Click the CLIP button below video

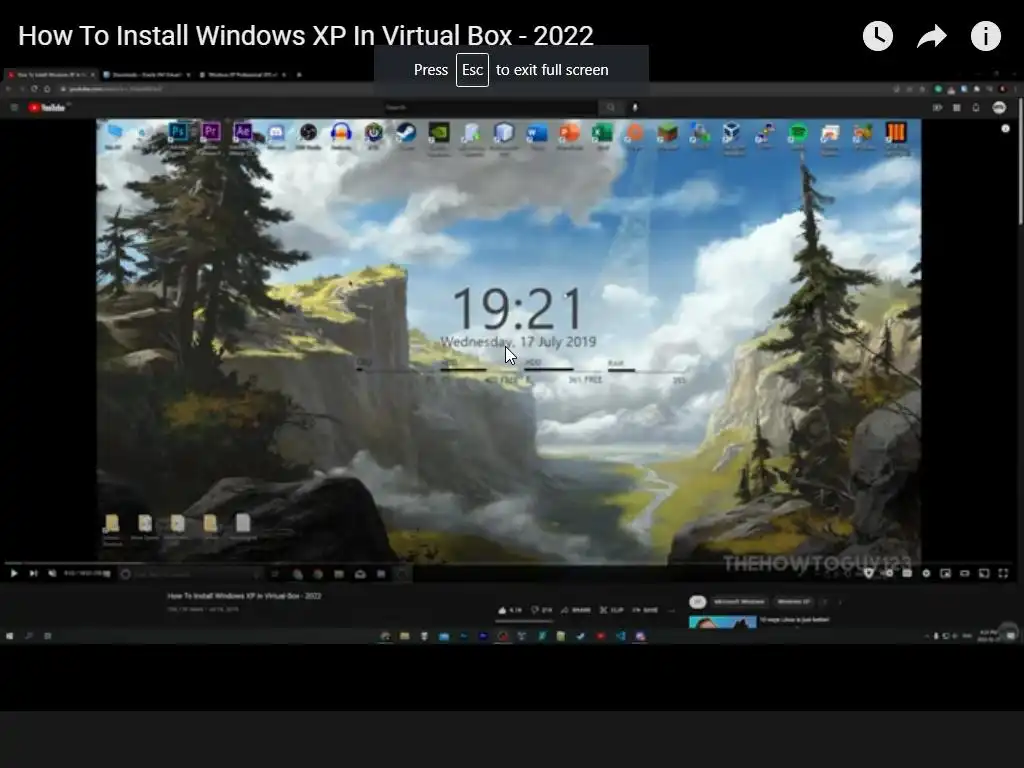click(x=611, y=610)
